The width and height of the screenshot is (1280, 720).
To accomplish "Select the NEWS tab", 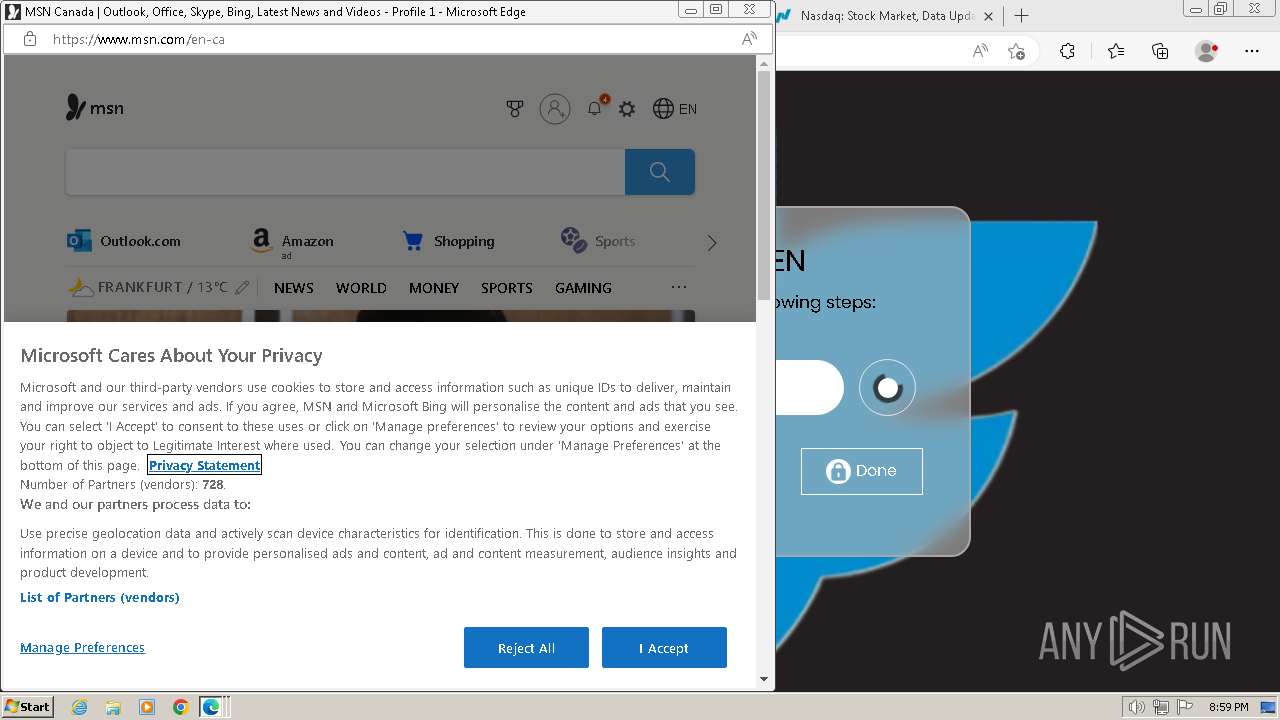I will 294,288.
